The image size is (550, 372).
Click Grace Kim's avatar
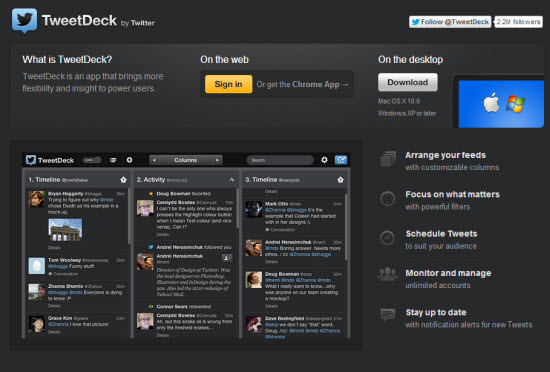tap(36, 323)
